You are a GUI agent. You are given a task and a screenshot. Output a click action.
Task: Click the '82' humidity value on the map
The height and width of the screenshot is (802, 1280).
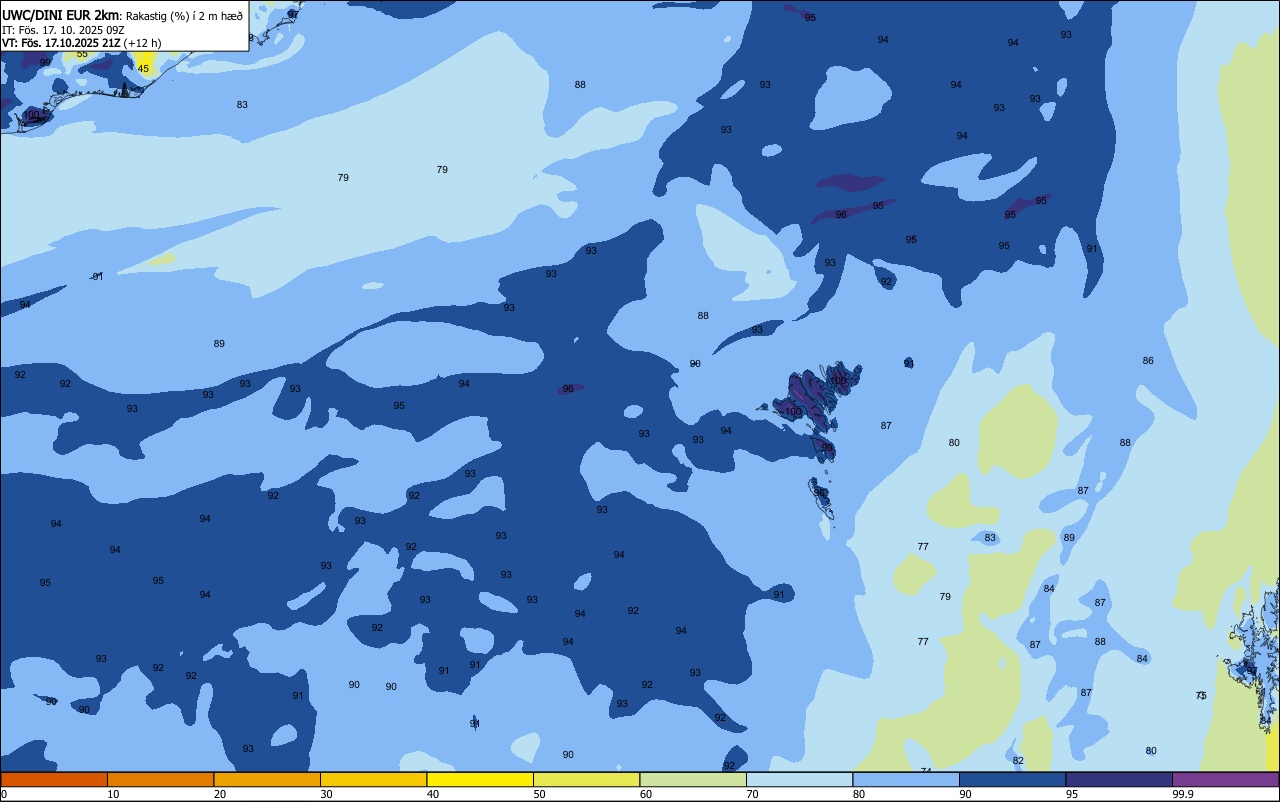click(x=1018, y=761)
